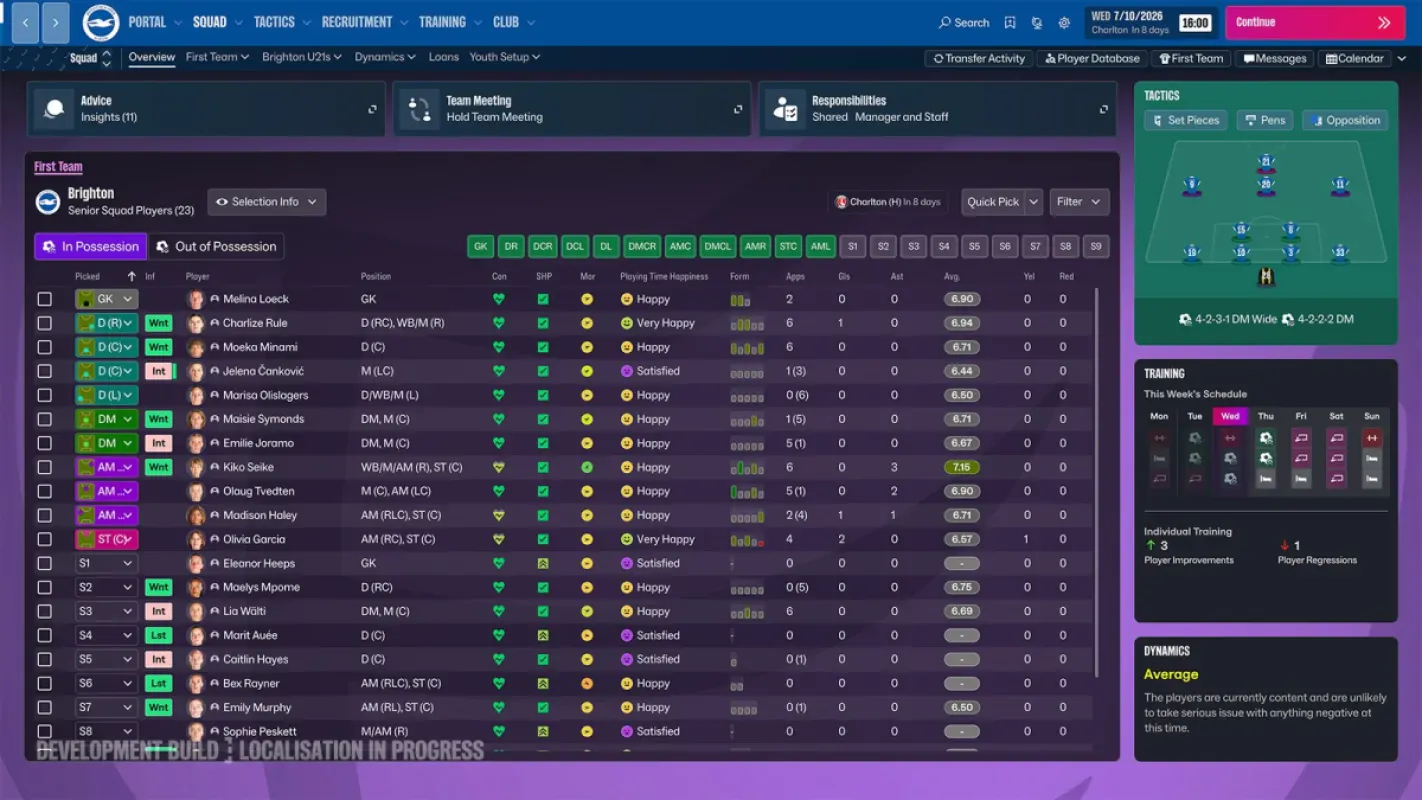Screen dimensions: 1422x800
Task: Click the goalkeeper icon on tactics pitch
Action: pyautogui.click(x=1266, y=277)
